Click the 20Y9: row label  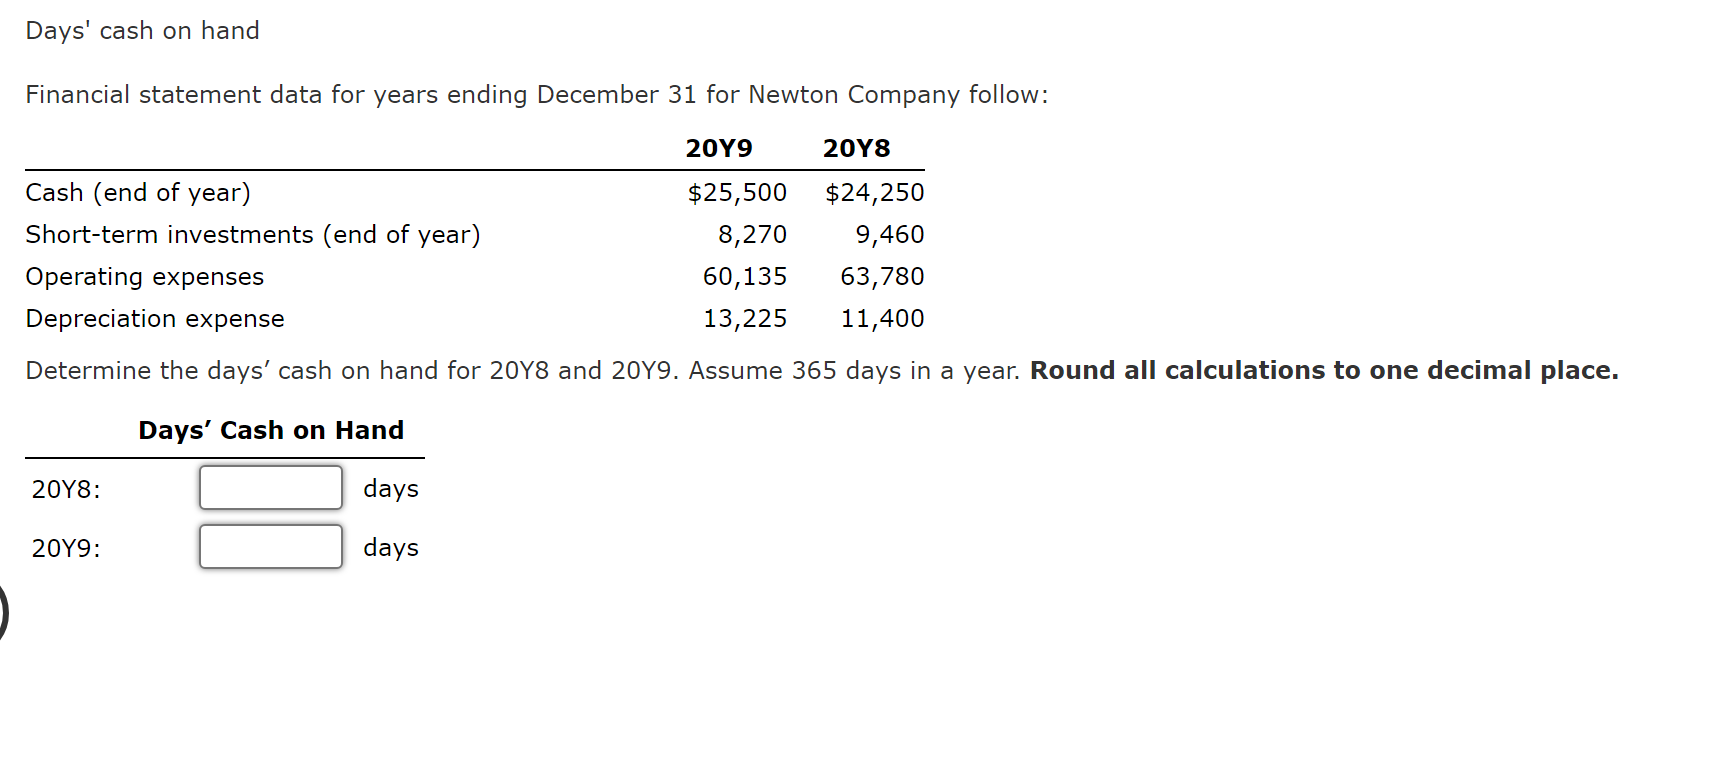(x=64, y=546)
